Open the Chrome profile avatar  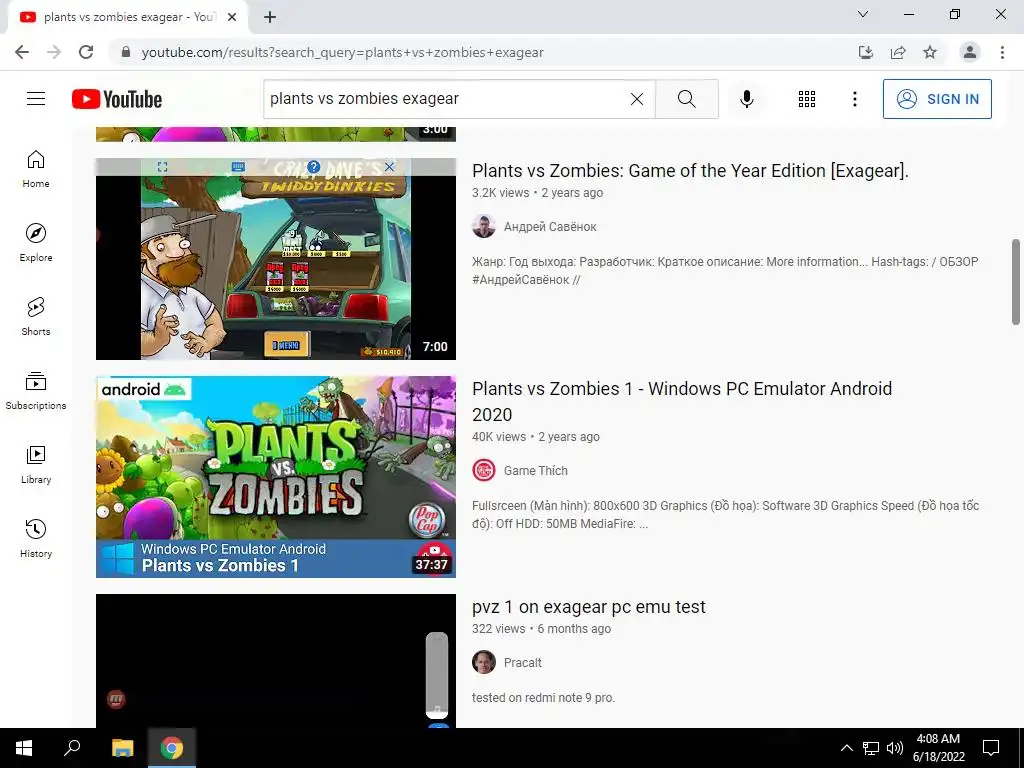(970, 52)
